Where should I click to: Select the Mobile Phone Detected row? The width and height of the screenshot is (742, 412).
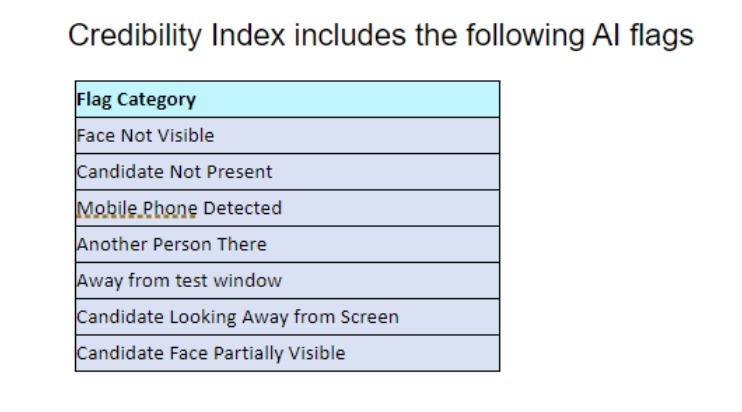(x=287, y=208)
